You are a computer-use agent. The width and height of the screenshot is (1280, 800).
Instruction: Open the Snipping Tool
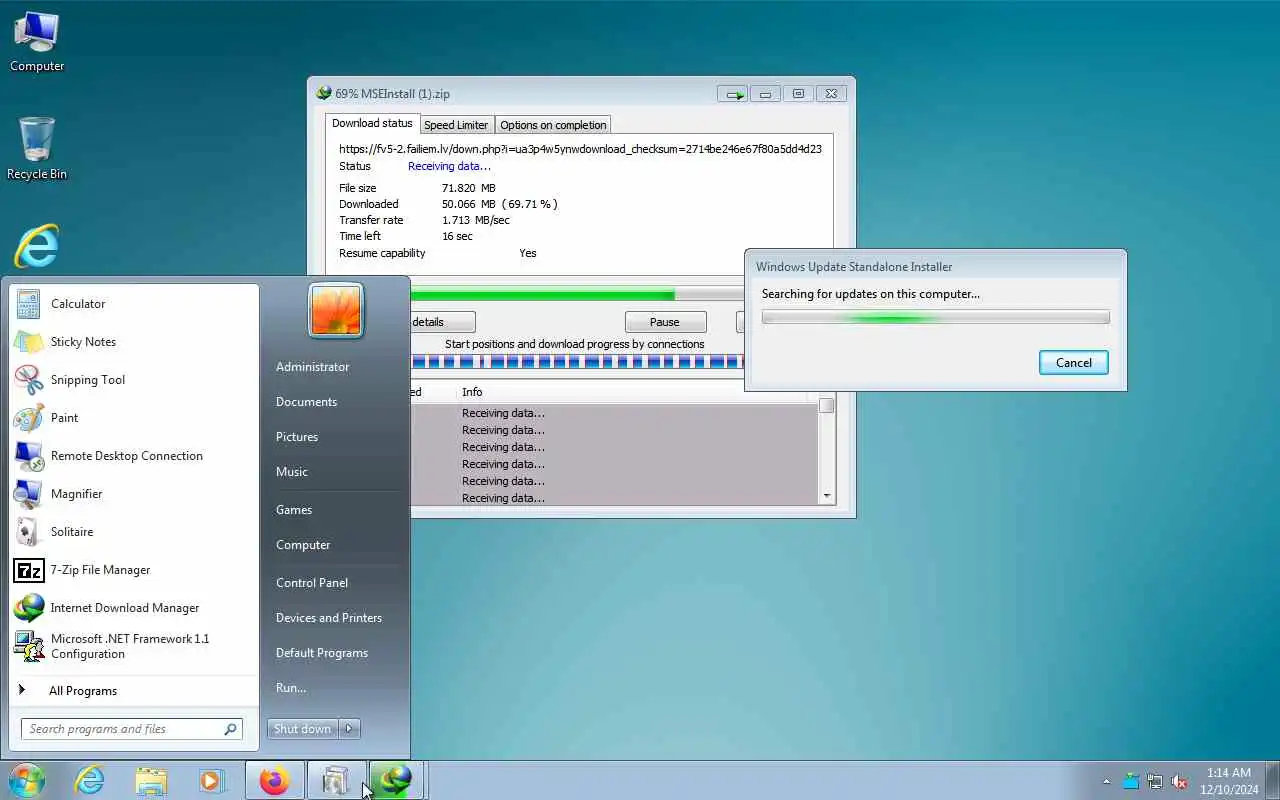click(x=135, y=380)
